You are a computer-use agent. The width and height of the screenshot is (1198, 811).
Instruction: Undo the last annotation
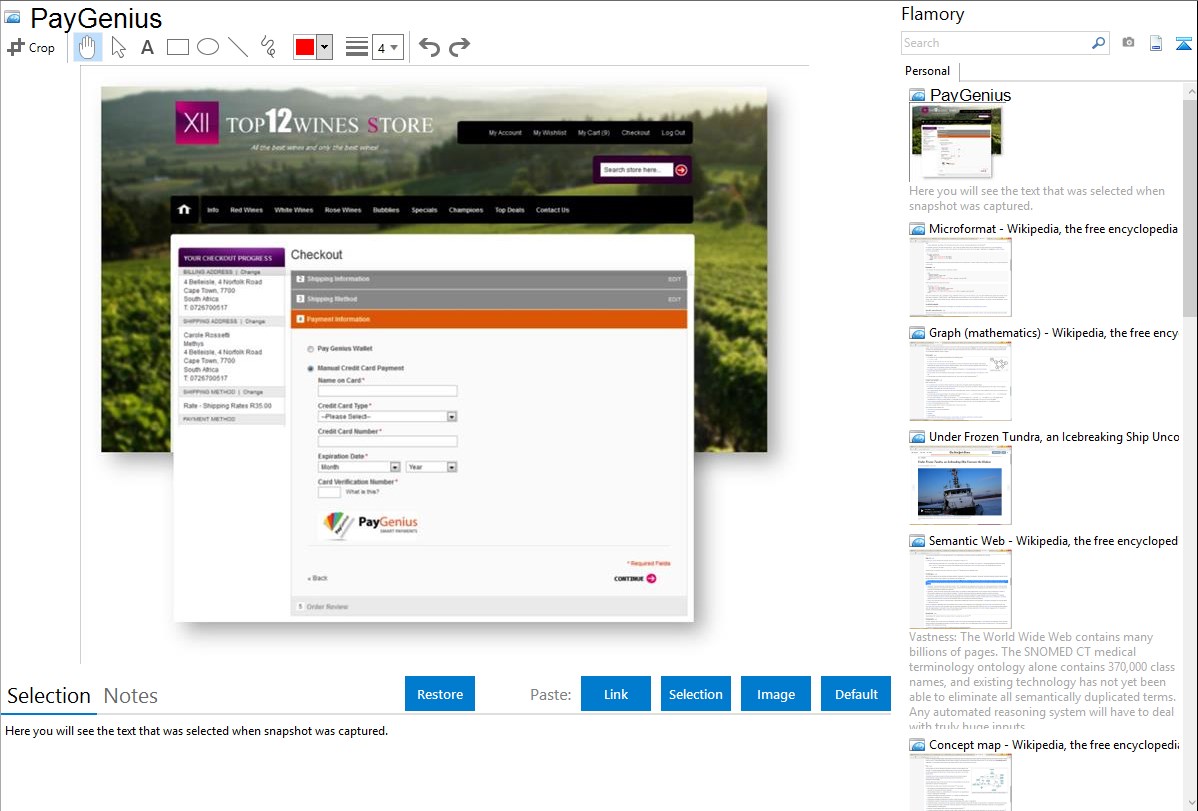429,47
